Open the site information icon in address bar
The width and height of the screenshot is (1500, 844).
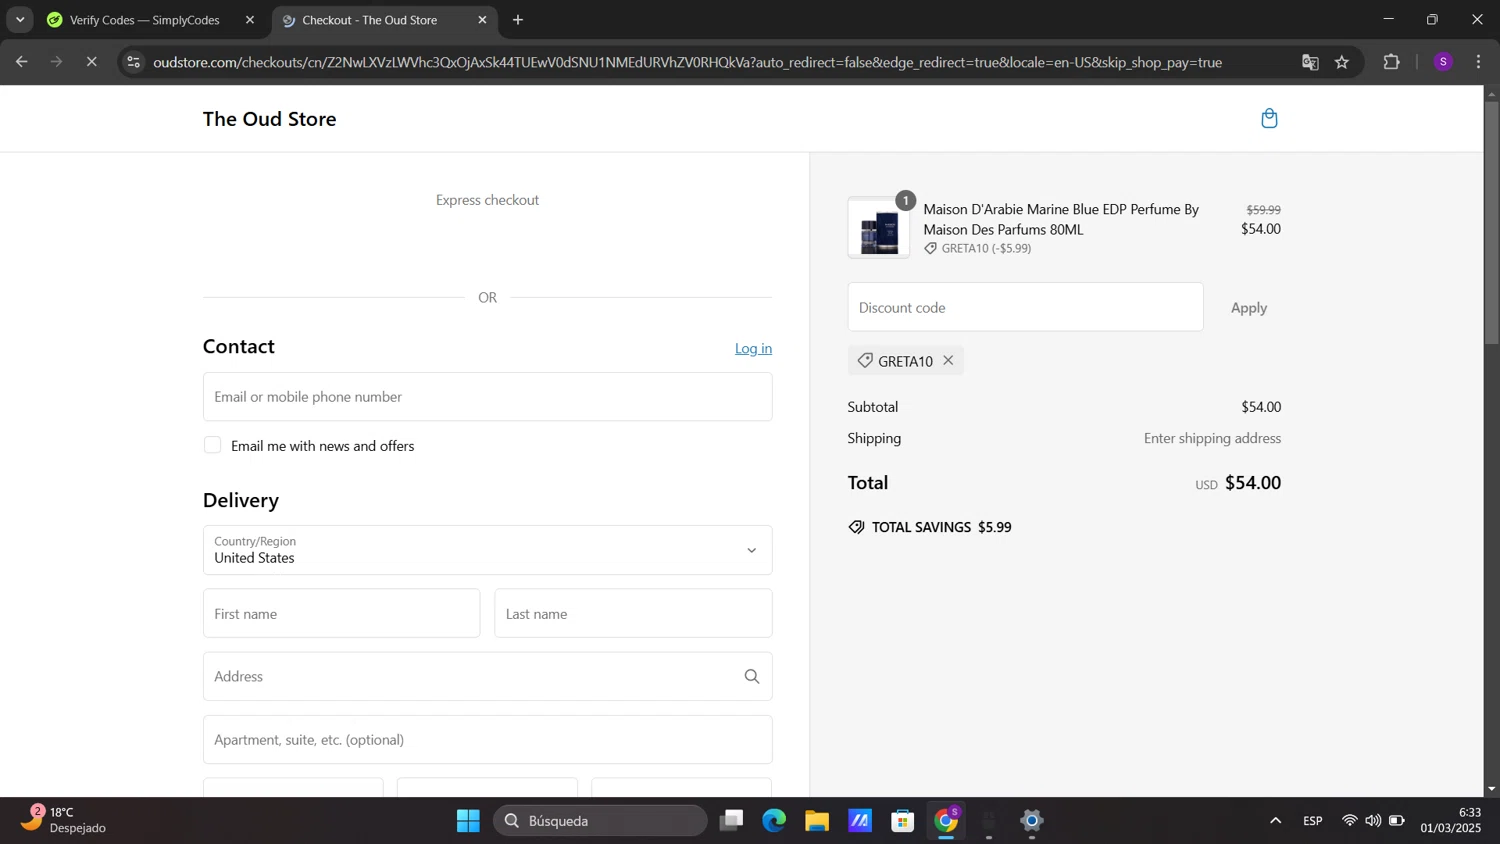coord(133,62)
